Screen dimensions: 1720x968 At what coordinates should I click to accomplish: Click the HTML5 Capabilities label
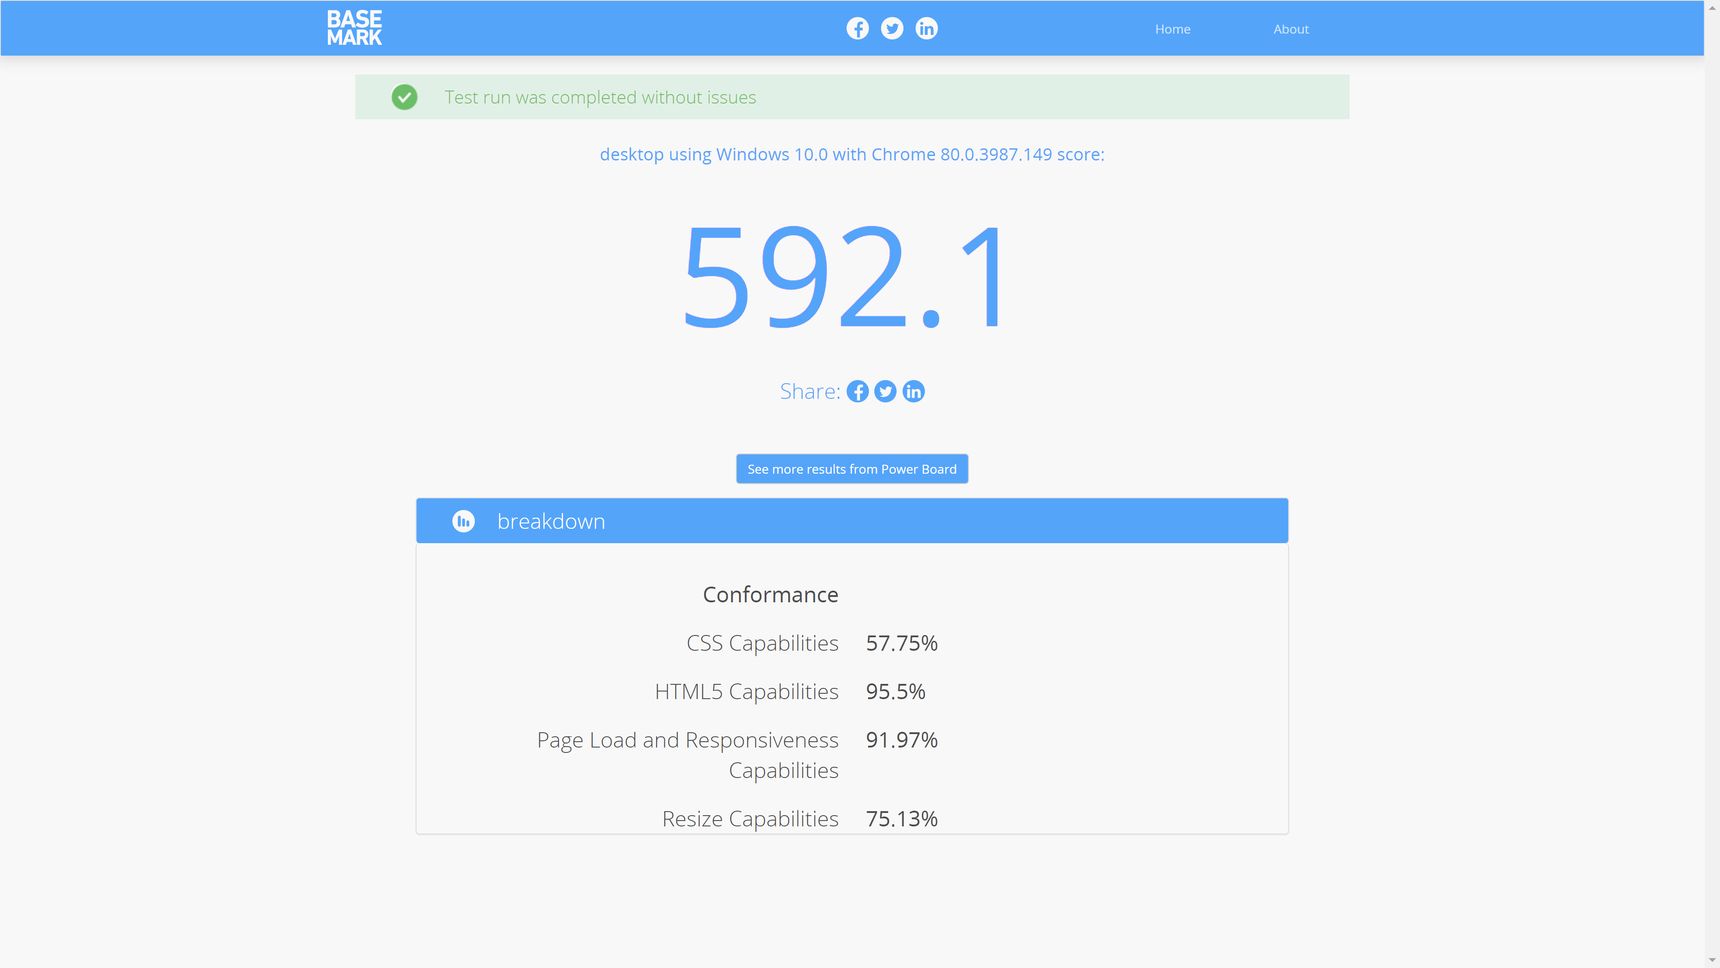(x=746, y=691)
